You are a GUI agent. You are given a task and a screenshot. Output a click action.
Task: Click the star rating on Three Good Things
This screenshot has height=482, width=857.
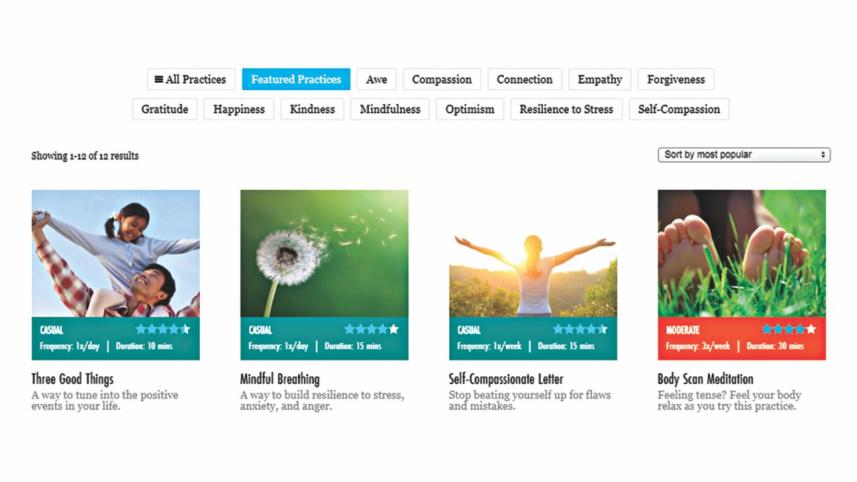tap(163, 329)
